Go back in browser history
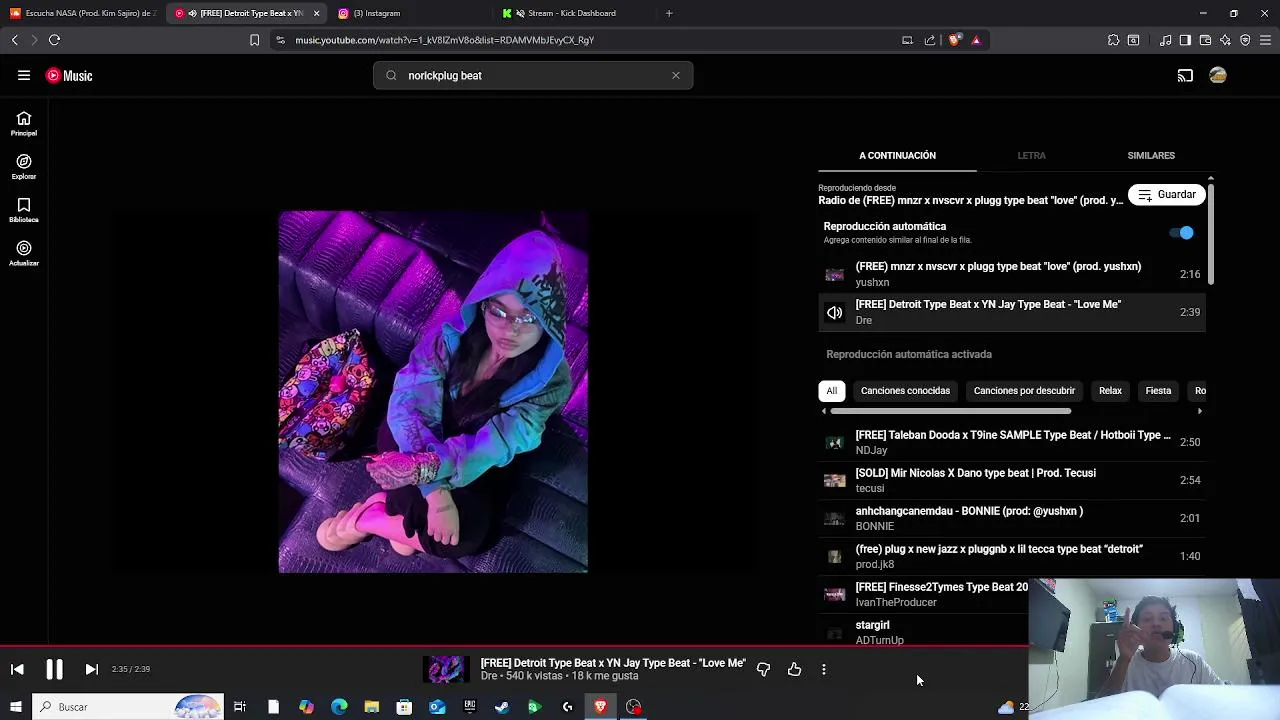The height and width of the screenshot is (720, 1280). click(14, 40)
